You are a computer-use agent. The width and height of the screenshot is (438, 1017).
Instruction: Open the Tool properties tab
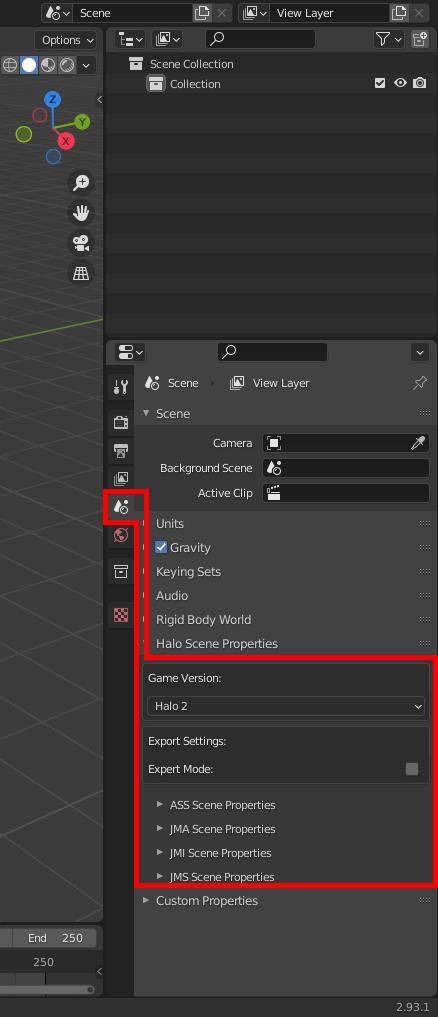pos(121,387)
